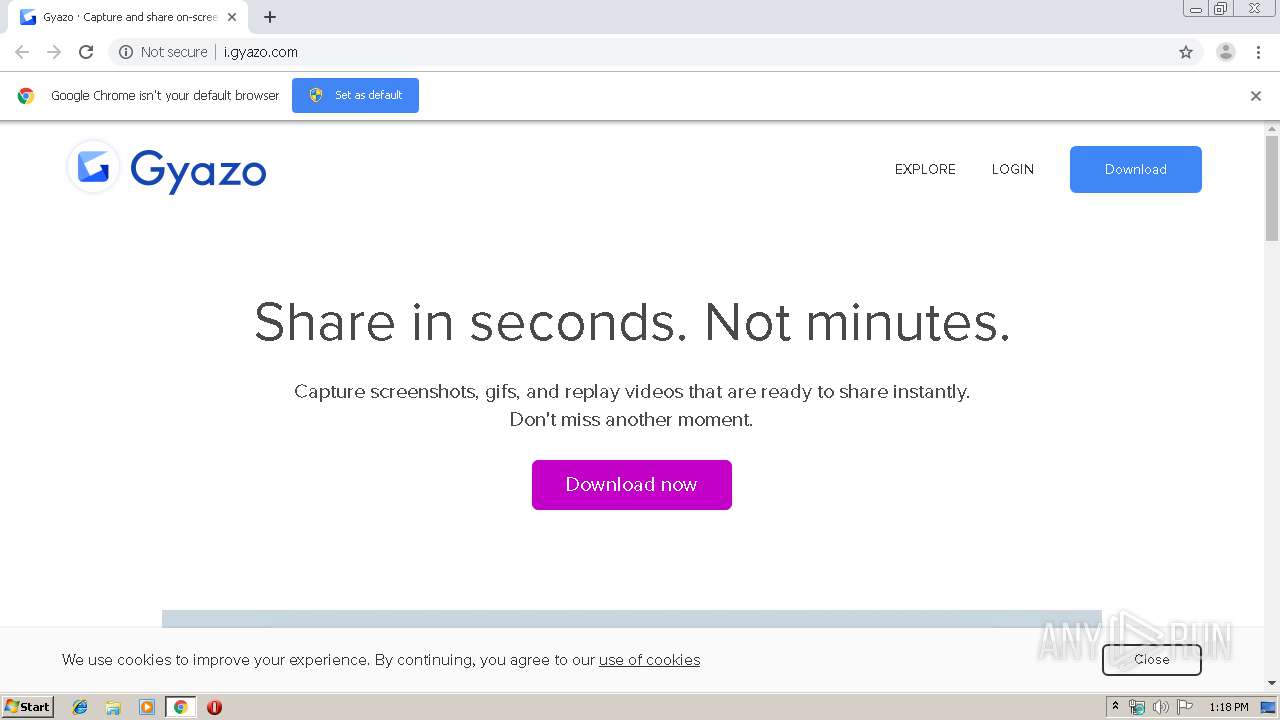Click headline Share in seconds text
Image resolution: width=1280 pixels, height=720 pixels.
pyautogui.click(x=632, y=322)
